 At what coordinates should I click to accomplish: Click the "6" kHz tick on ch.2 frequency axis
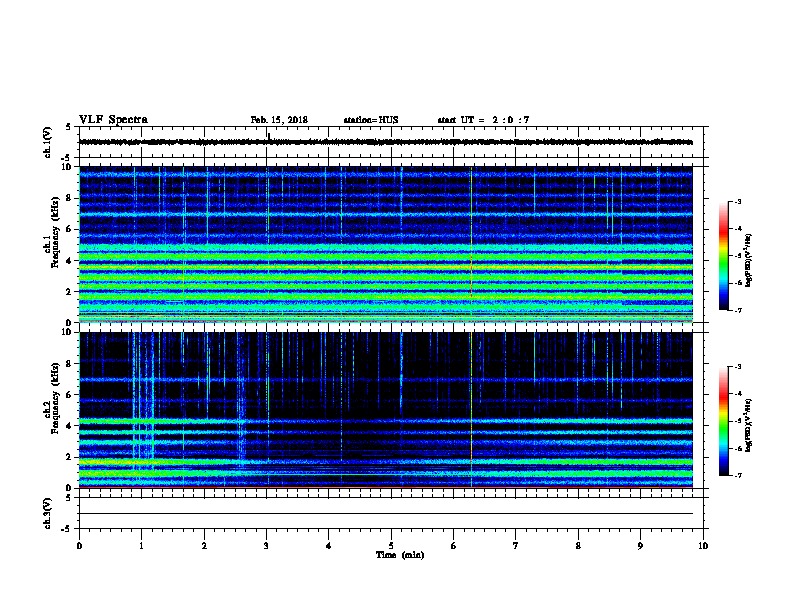70,395
